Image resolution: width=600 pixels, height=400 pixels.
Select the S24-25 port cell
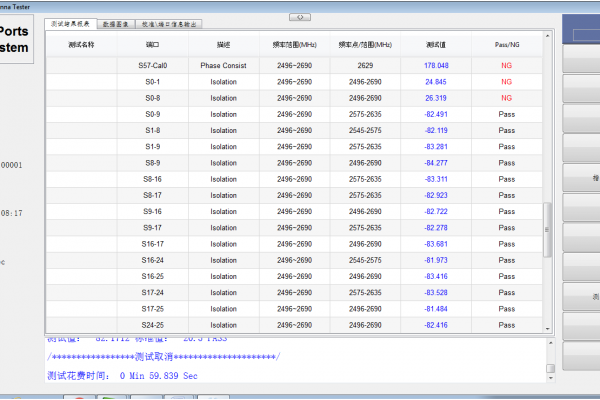click(x=153, y=325)
